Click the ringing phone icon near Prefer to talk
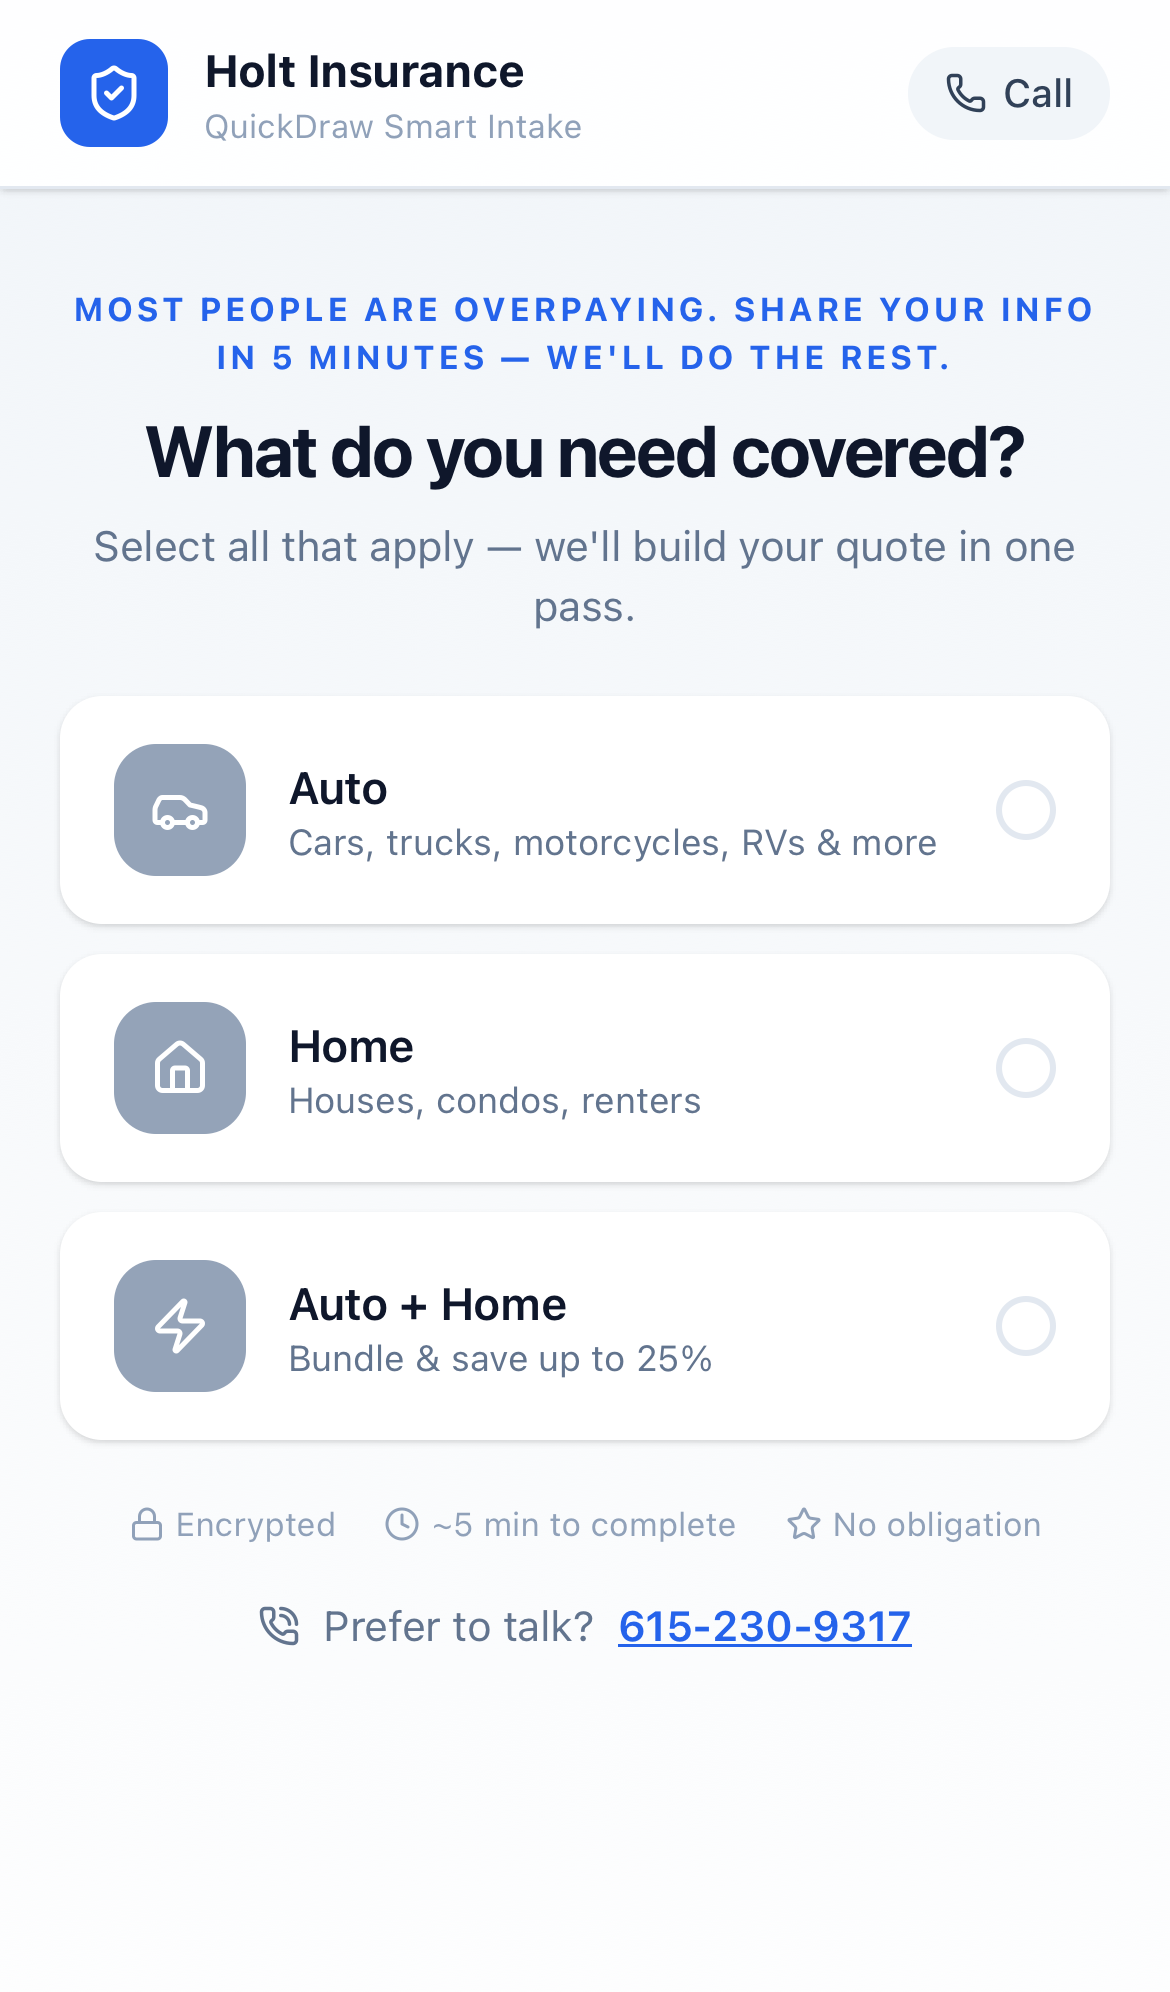1170x1992 pixels. [x=280, y=1626]
